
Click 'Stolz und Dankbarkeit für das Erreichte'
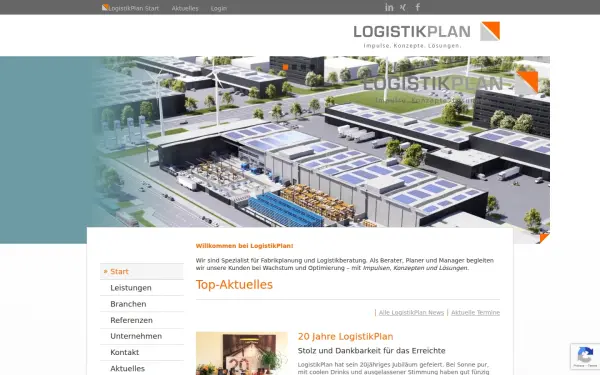(372, 351)
